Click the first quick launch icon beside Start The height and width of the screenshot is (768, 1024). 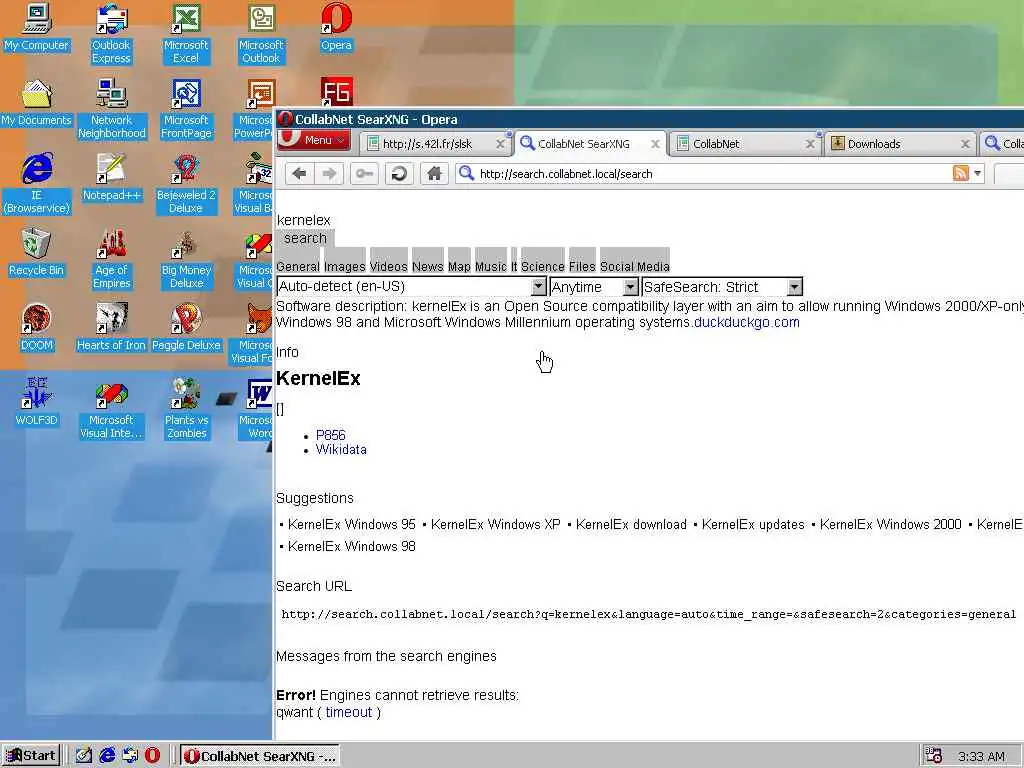pyautogui.click(x=84, y=756)
